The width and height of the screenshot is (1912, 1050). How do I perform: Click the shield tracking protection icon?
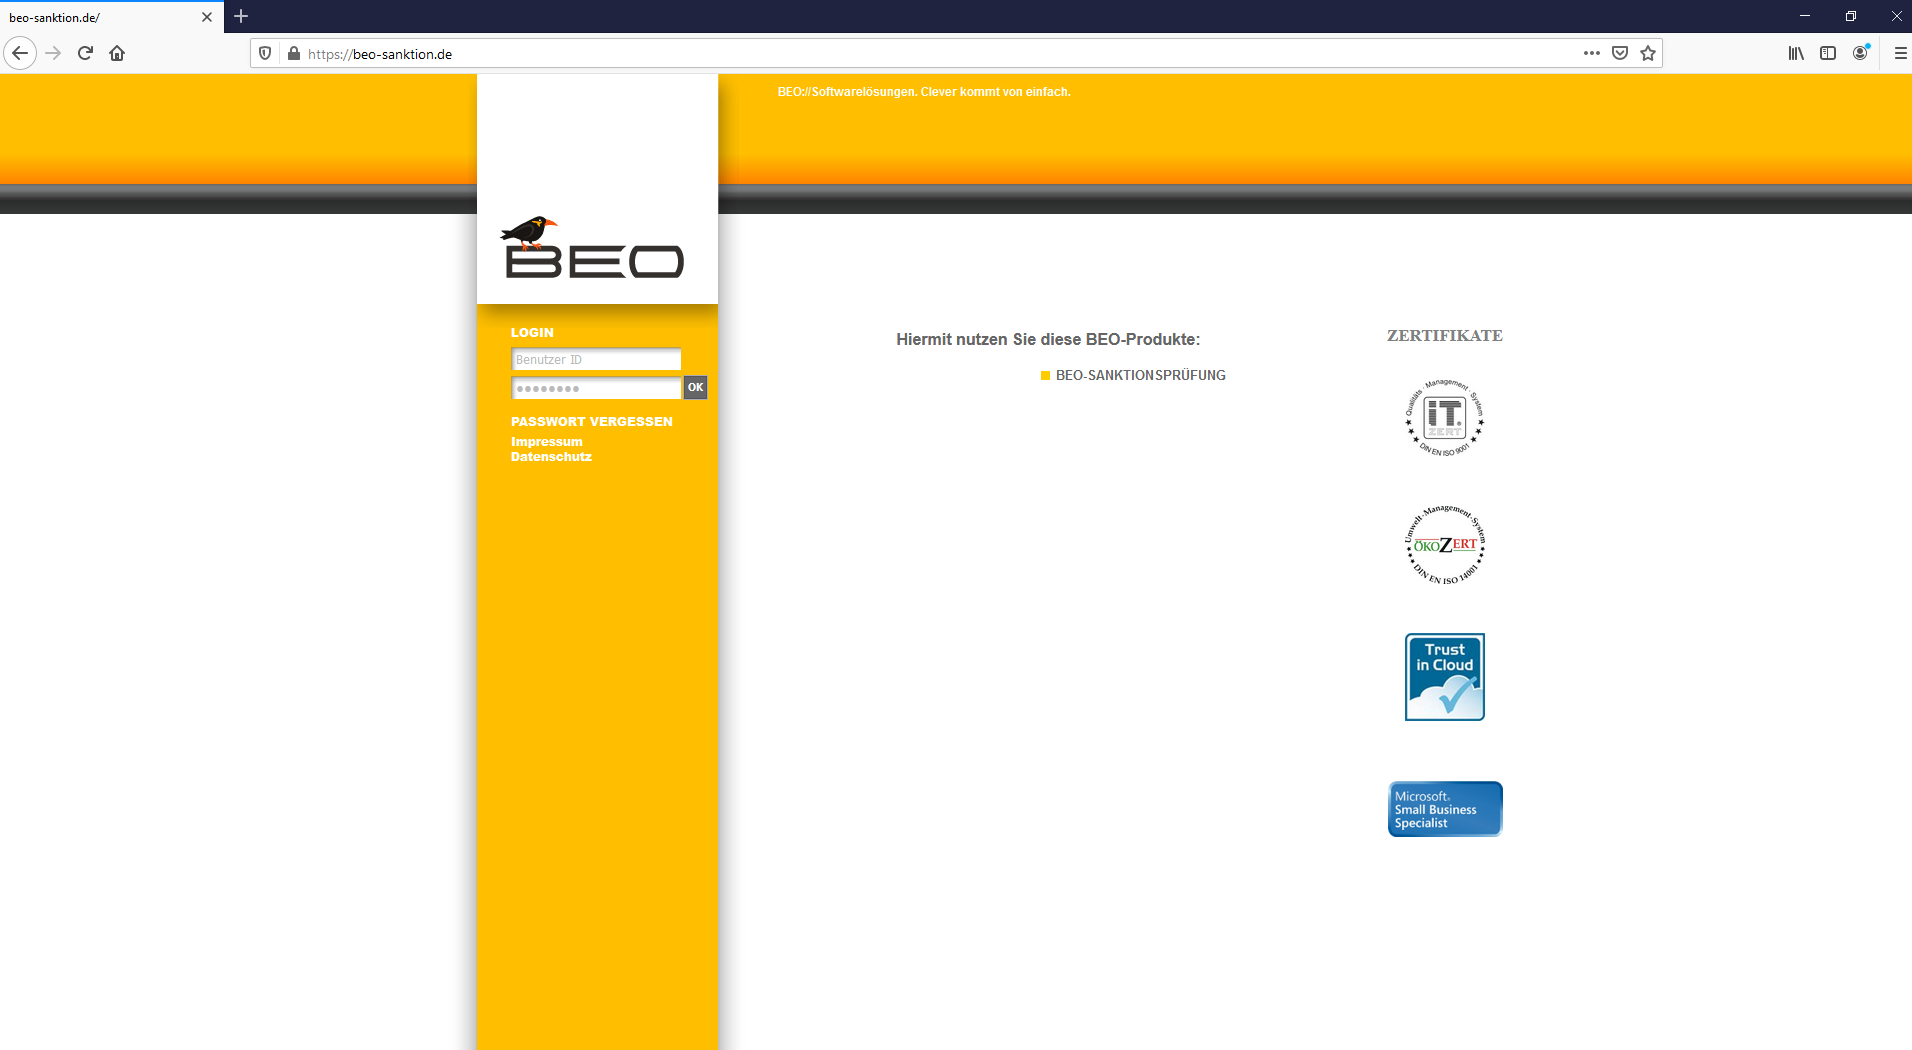264,53
